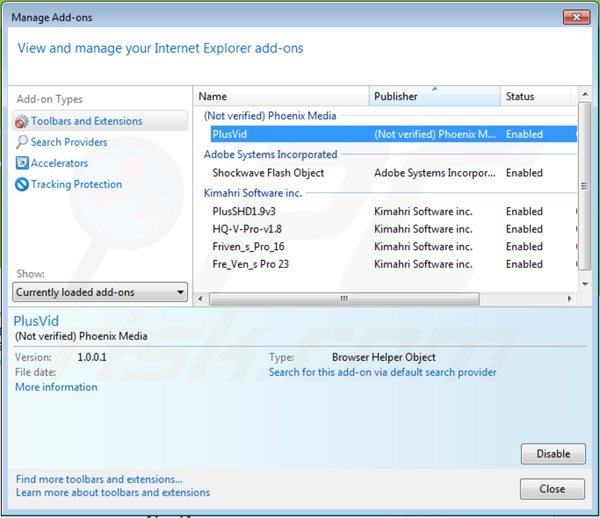Select the Friven_s_Pro_16 add-on
The height and width of the screenshot is (518, 600).
click(x=248, y=247)
